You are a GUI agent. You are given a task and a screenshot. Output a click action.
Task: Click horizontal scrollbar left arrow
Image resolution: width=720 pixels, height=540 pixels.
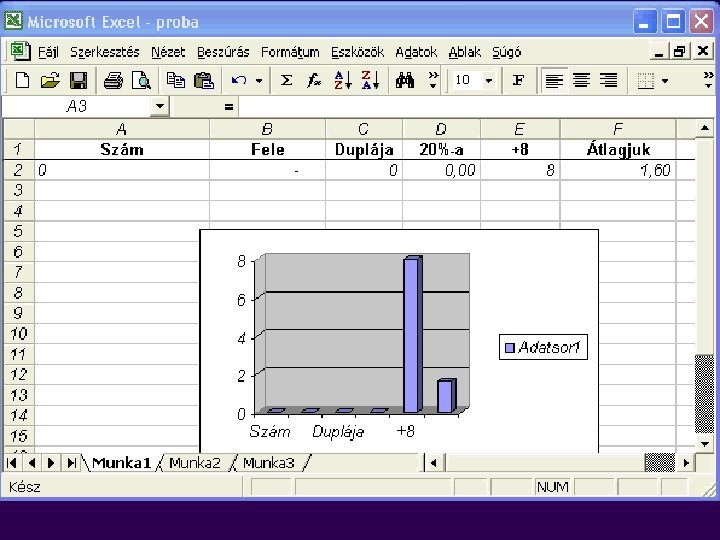433,463
